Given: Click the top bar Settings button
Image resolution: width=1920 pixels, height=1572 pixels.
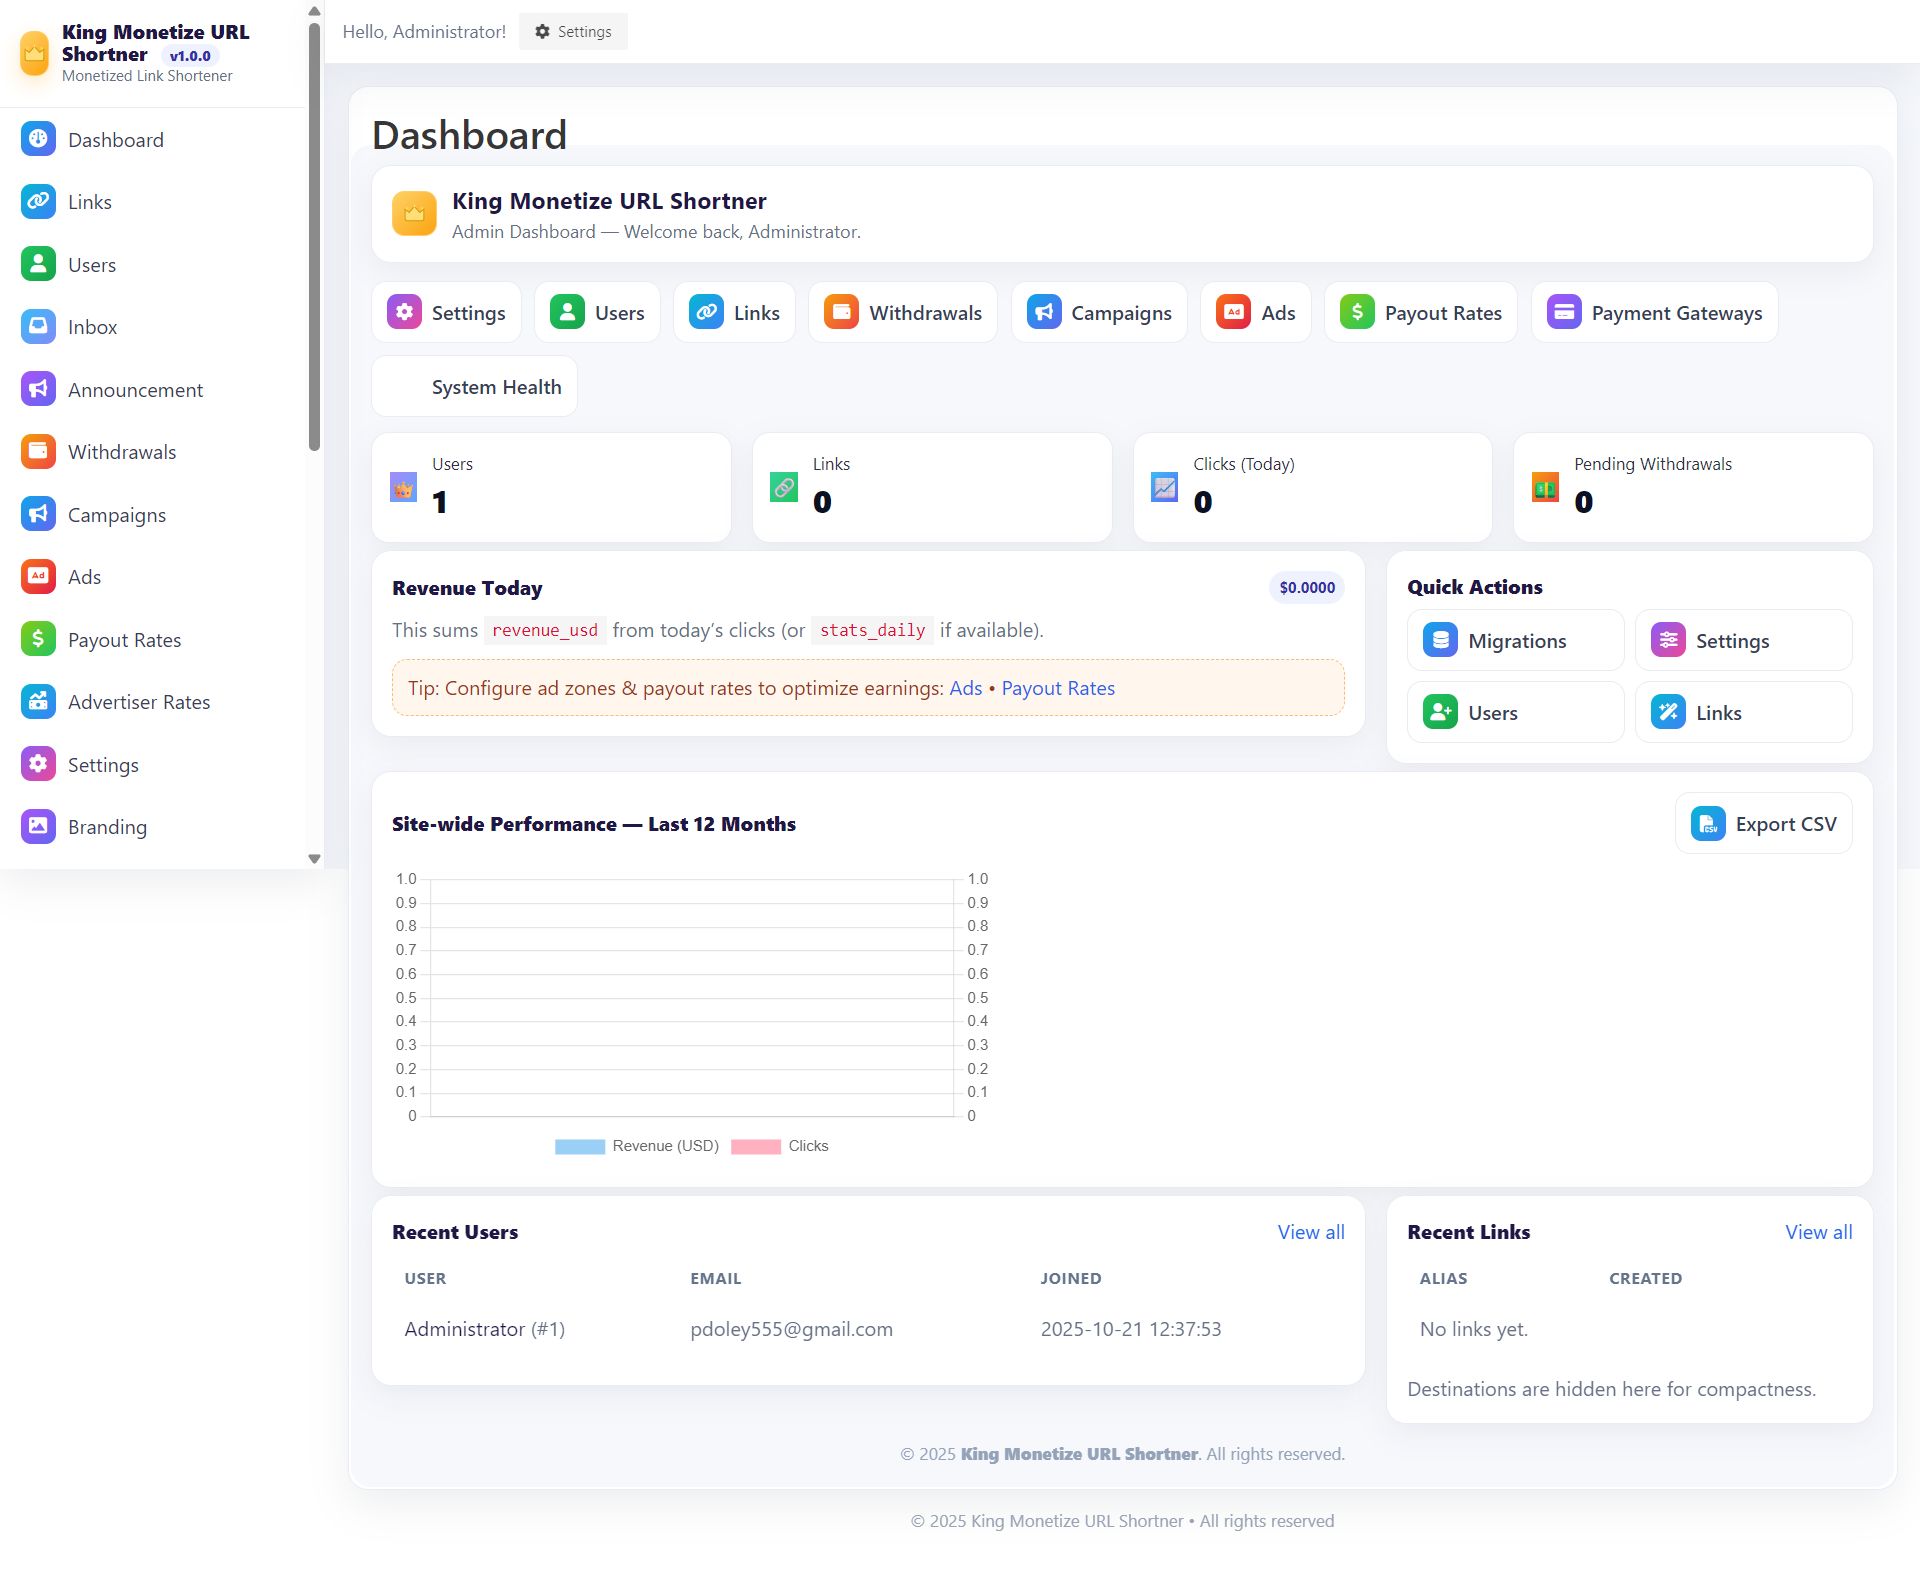Looking at the screenshot, I should [573, 32].
